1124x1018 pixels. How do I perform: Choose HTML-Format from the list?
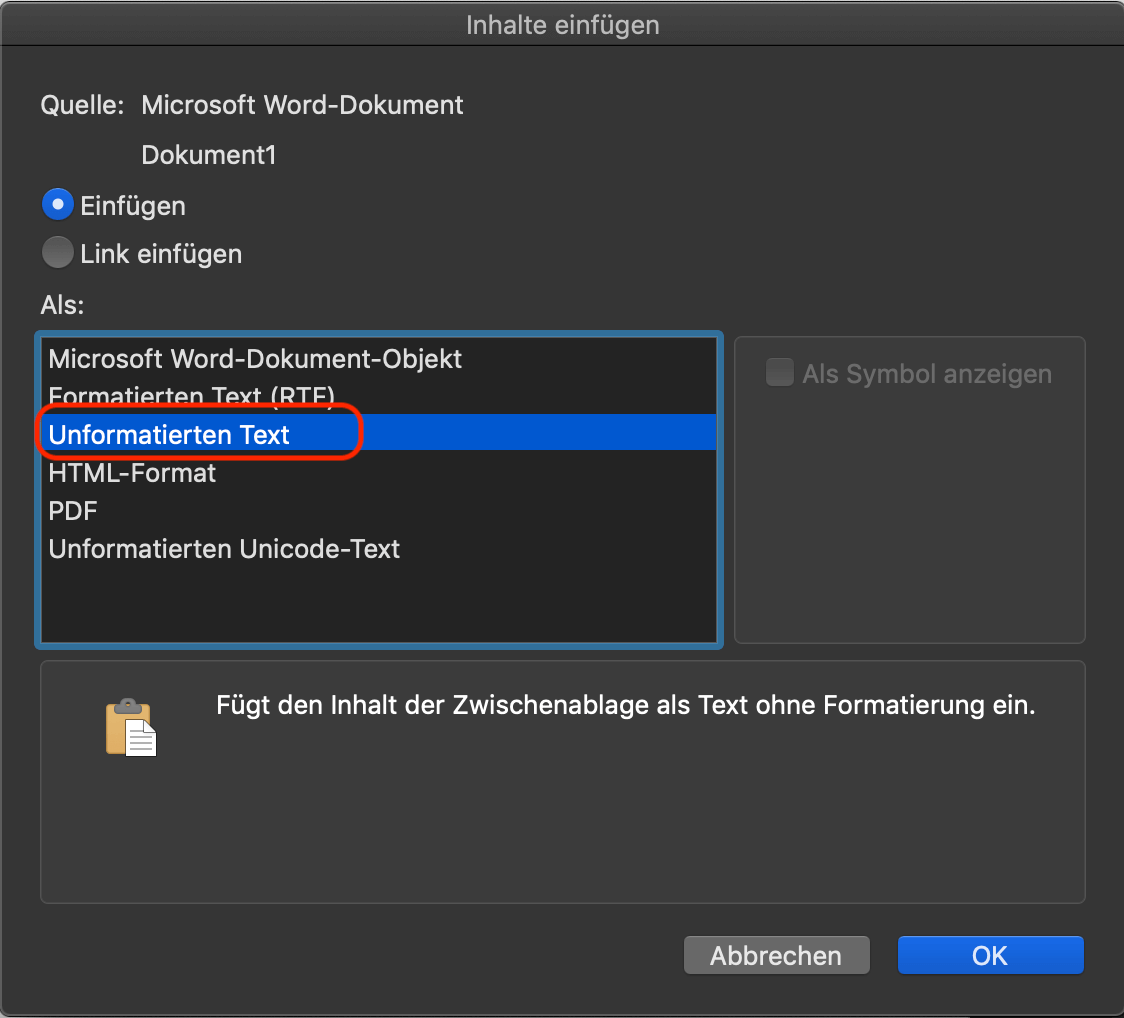pyautogui.click(x=378, y=472)
